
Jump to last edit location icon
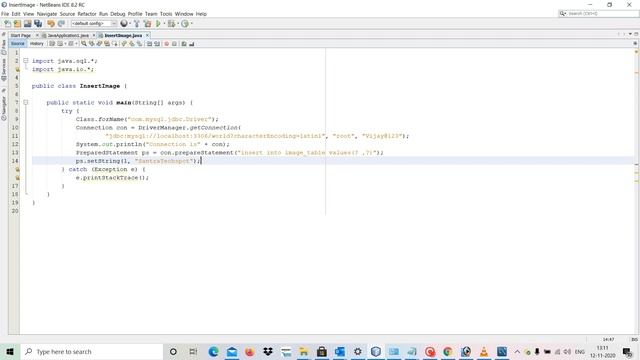pos(52,44)
